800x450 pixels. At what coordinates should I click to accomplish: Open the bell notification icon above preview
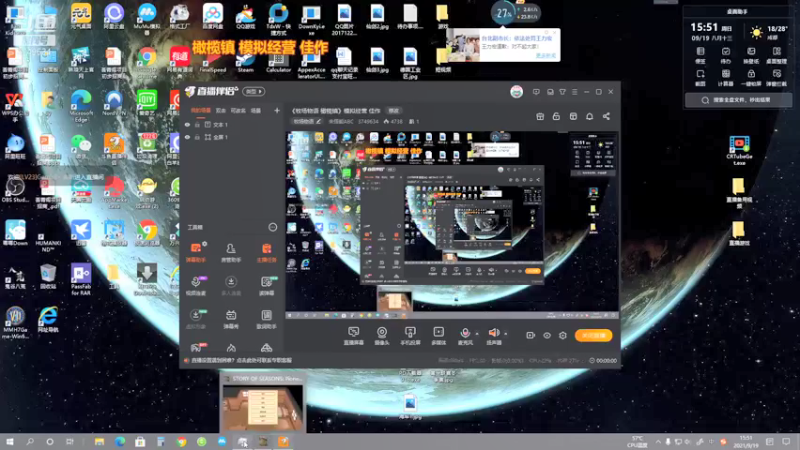pyautogui.click(x=589, y=116)
